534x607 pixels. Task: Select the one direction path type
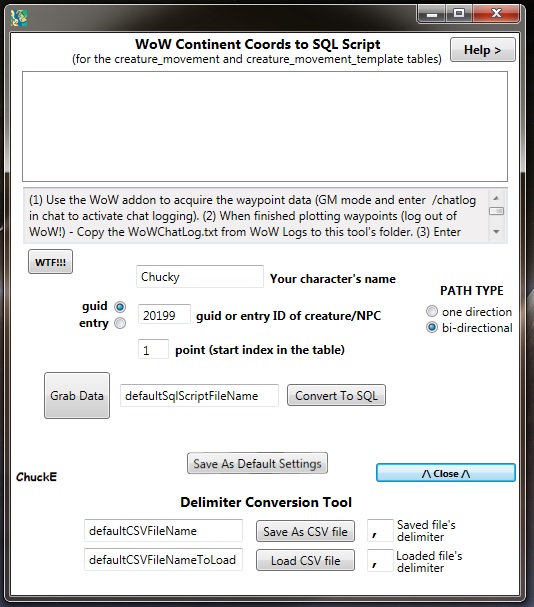click(432, 311)
